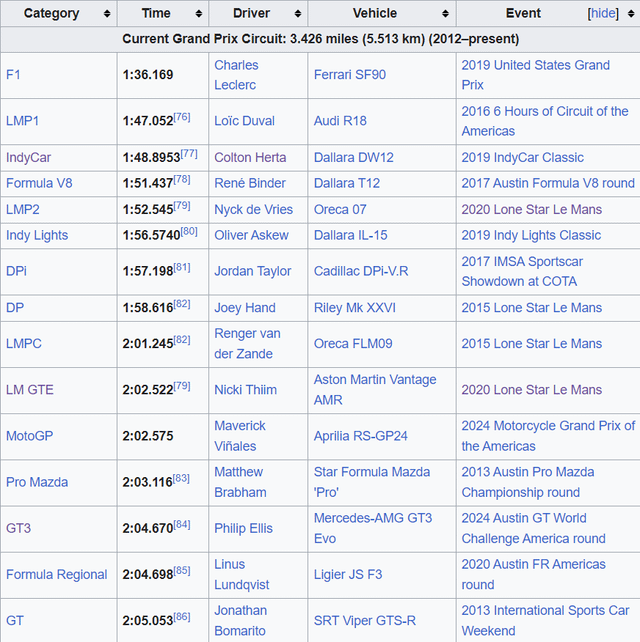640x642 pixels.
Task: Open reference [77] next to 1:48.8953
Action: click(189, 154)
